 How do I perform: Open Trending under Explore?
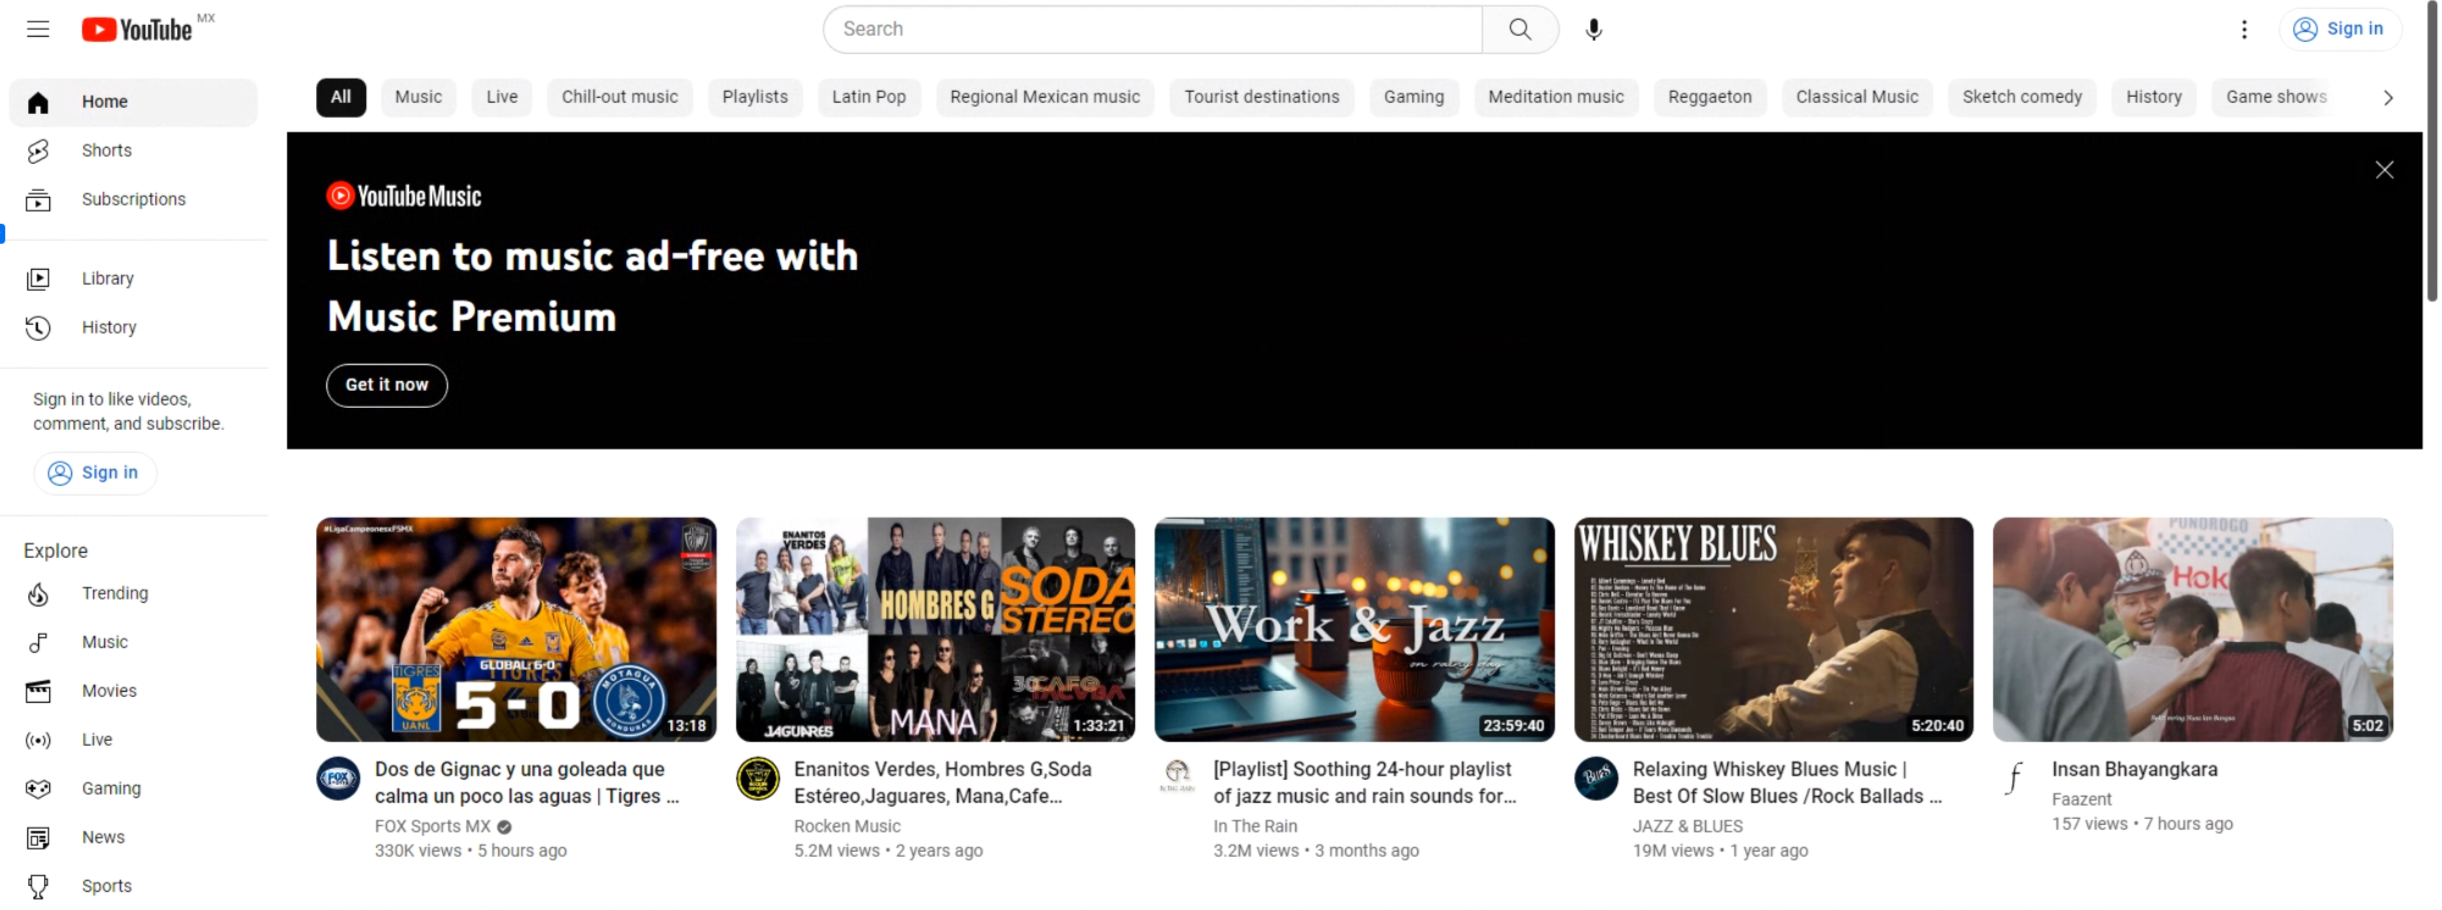(x=133, y=593)
